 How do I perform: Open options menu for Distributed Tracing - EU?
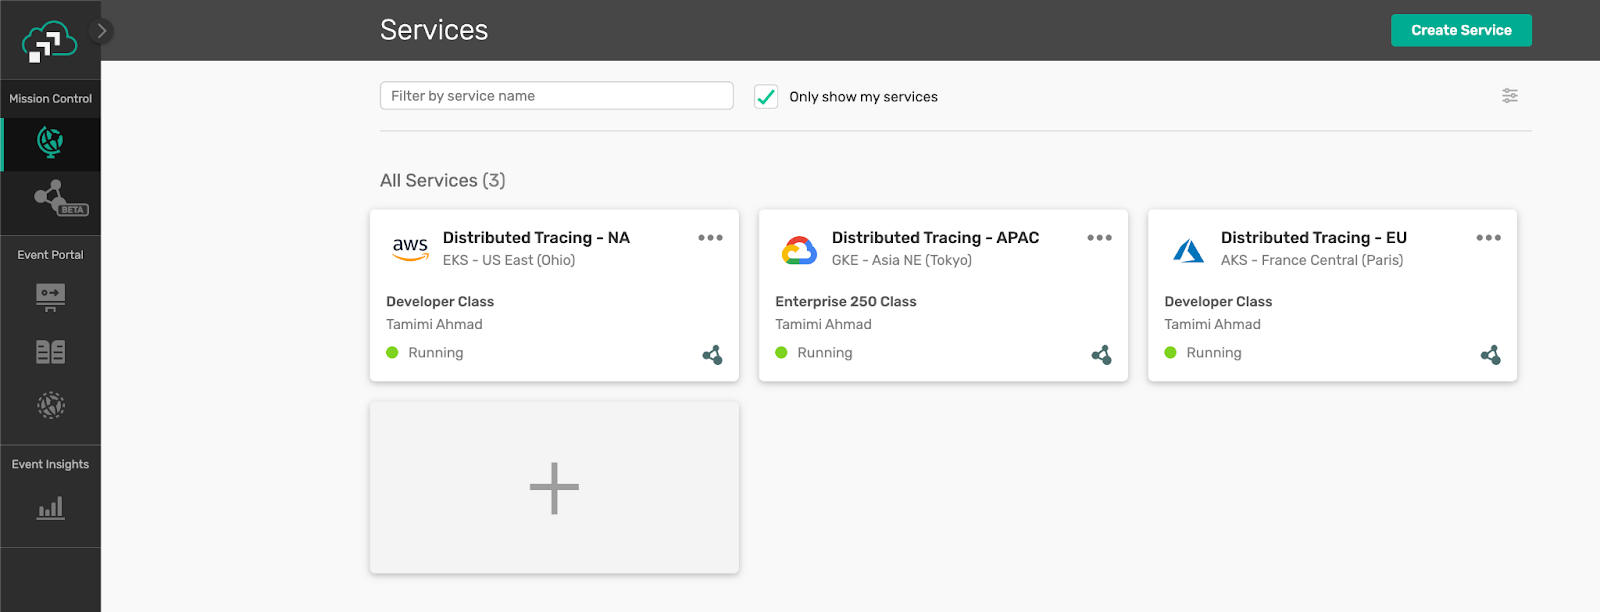pos(1488,238)
